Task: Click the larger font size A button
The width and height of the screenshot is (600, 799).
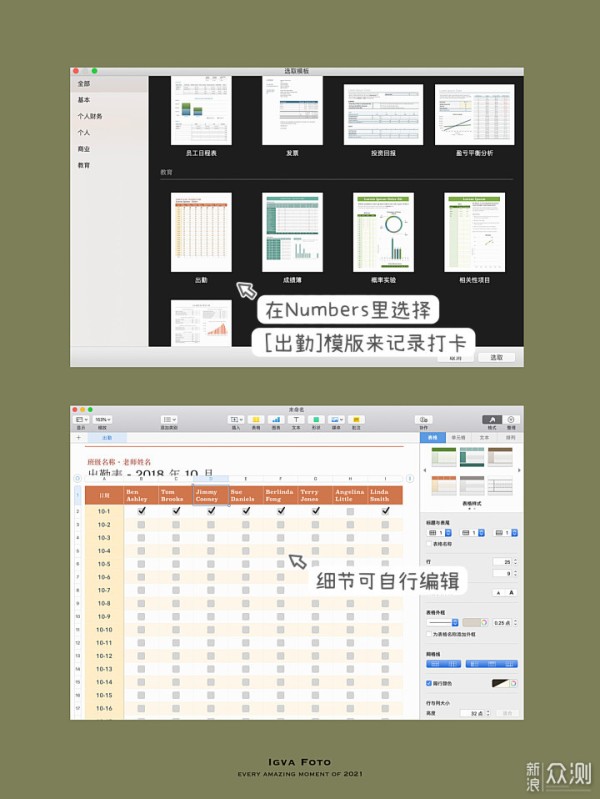Action: point(511,593)
